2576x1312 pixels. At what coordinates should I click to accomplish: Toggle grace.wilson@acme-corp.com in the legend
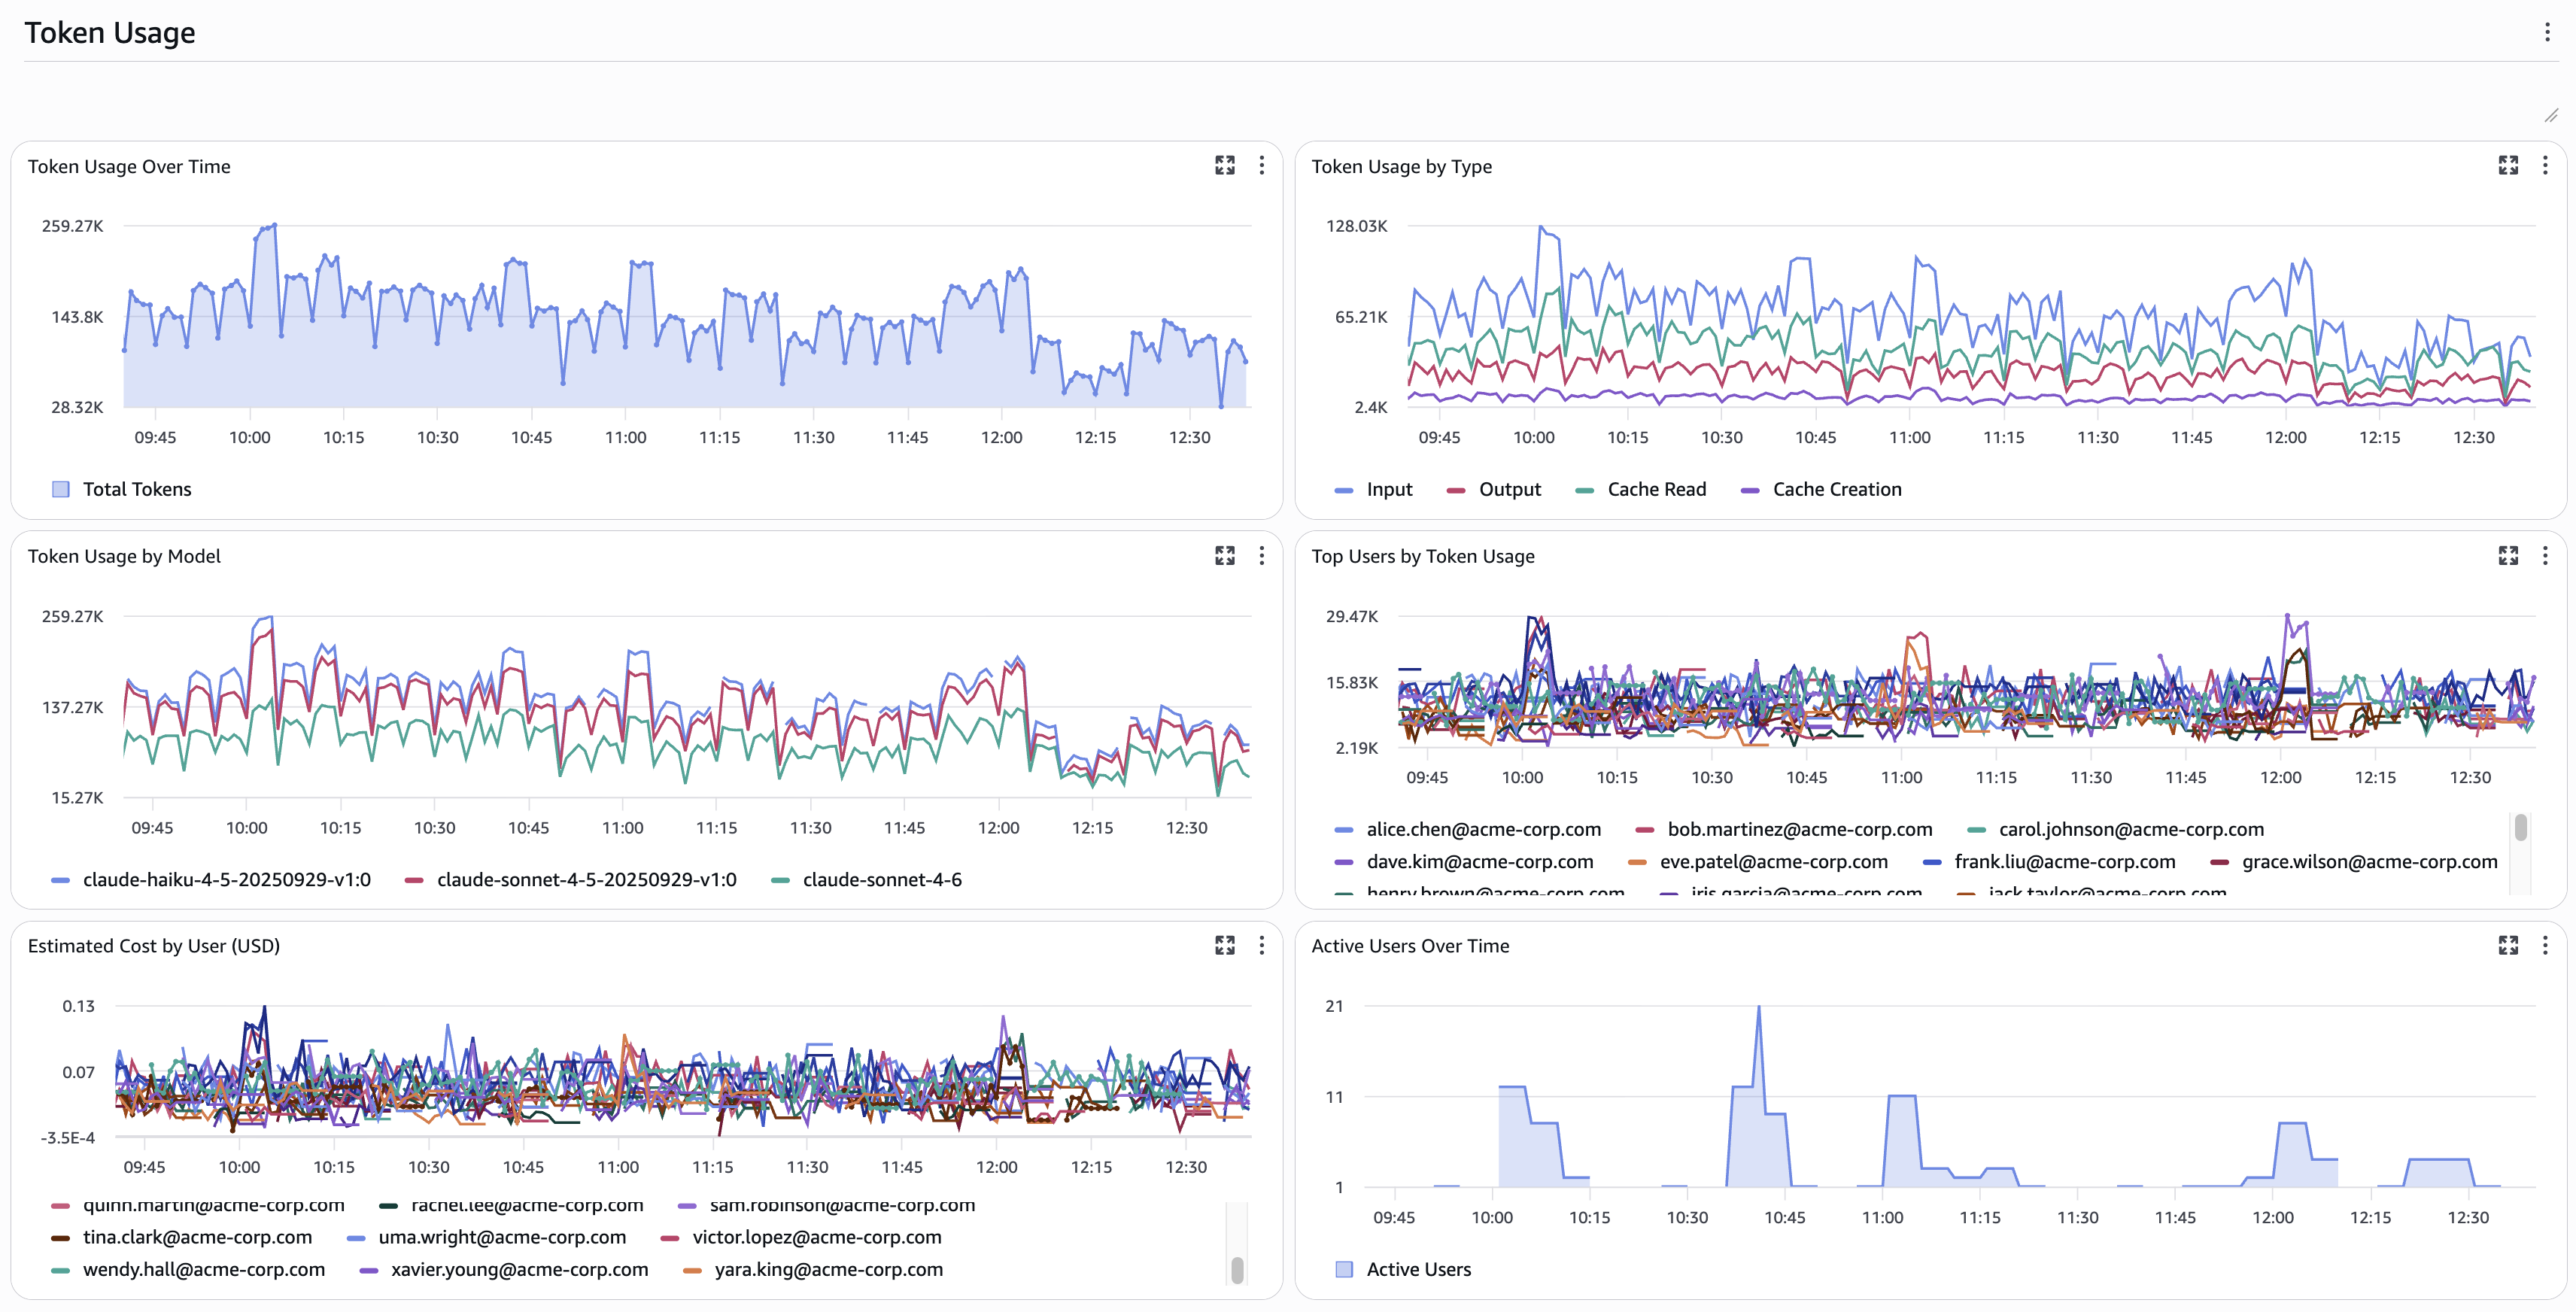[2353, 861]
